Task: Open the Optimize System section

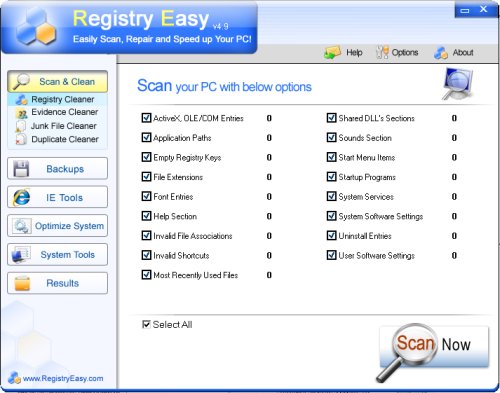Action: [x=57, y=226]
